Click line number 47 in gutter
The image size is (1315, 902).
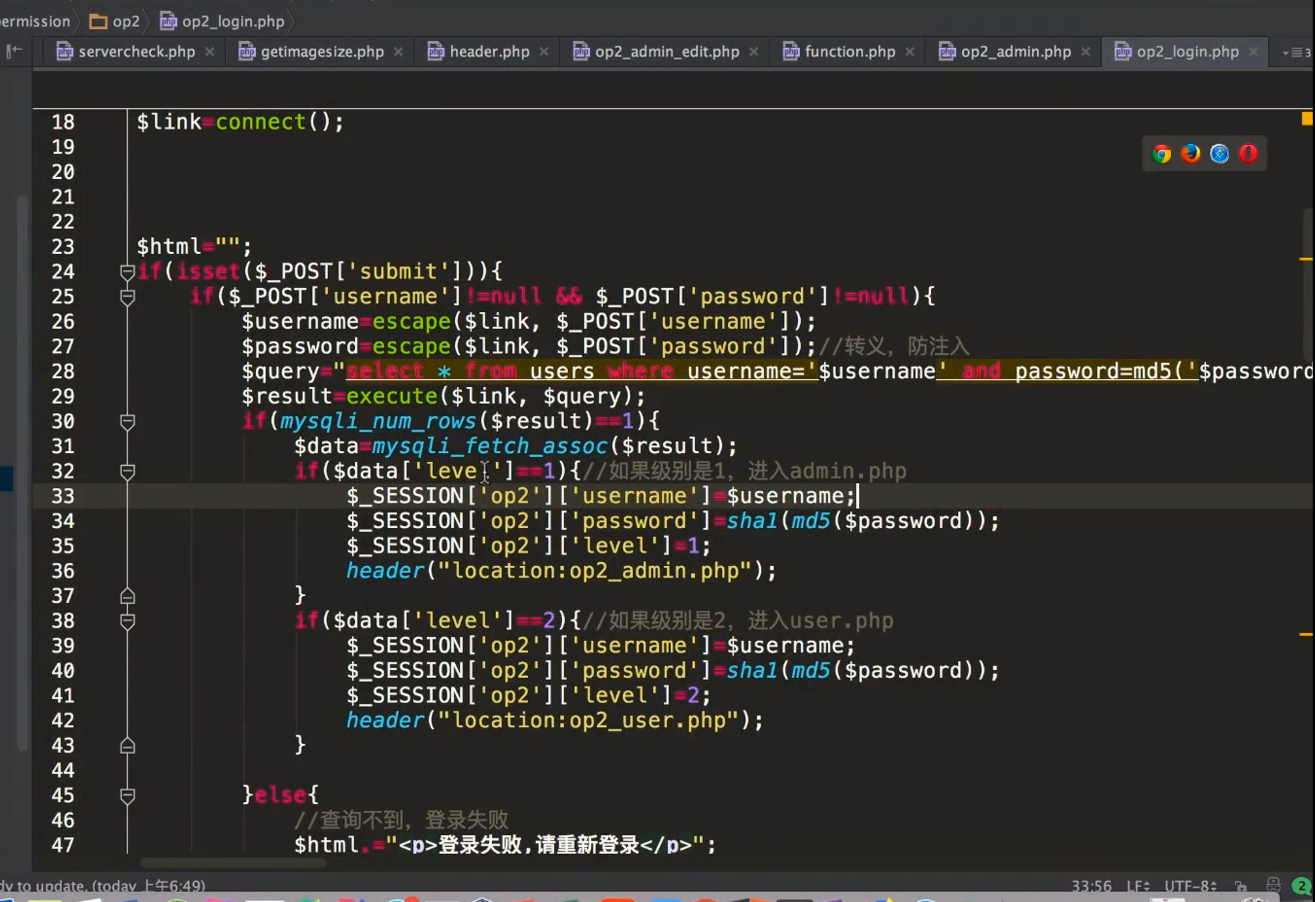click(63, 845)
